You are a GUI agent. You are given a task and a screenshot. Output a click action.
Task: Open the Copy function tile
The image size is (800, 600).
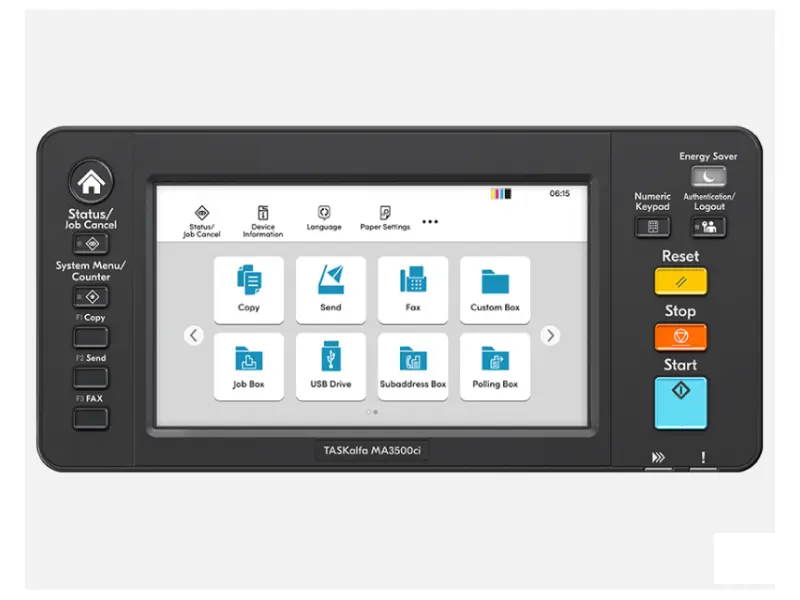pyautogui.click(x=248, y=290)
